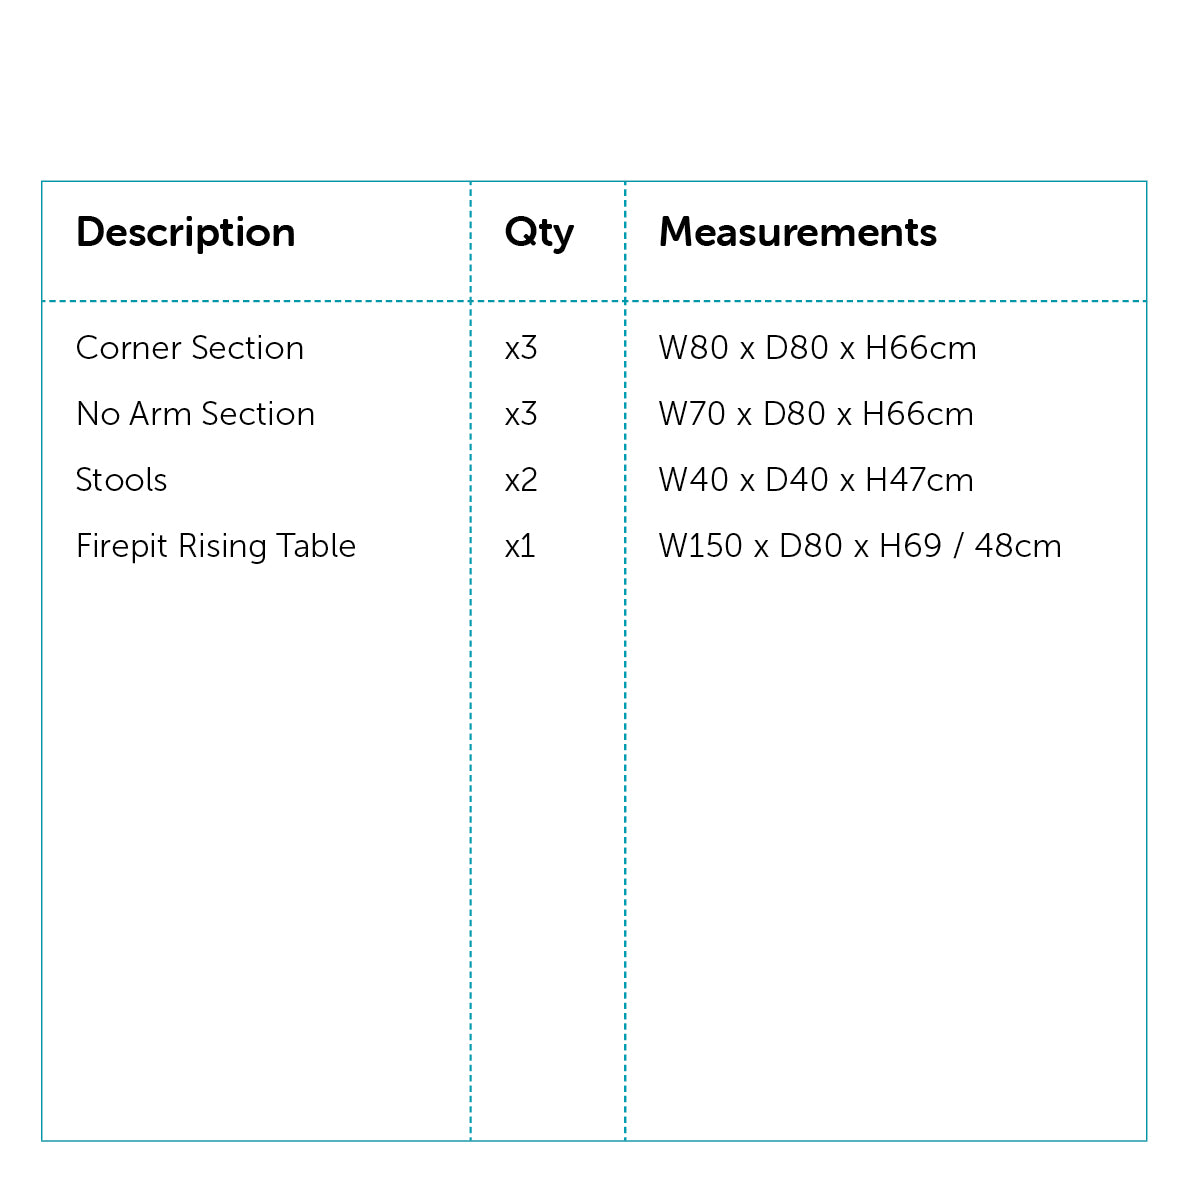Click the Measurements column header
The width and height of the screenshot is (1181, 1181).
coord(798,232)
